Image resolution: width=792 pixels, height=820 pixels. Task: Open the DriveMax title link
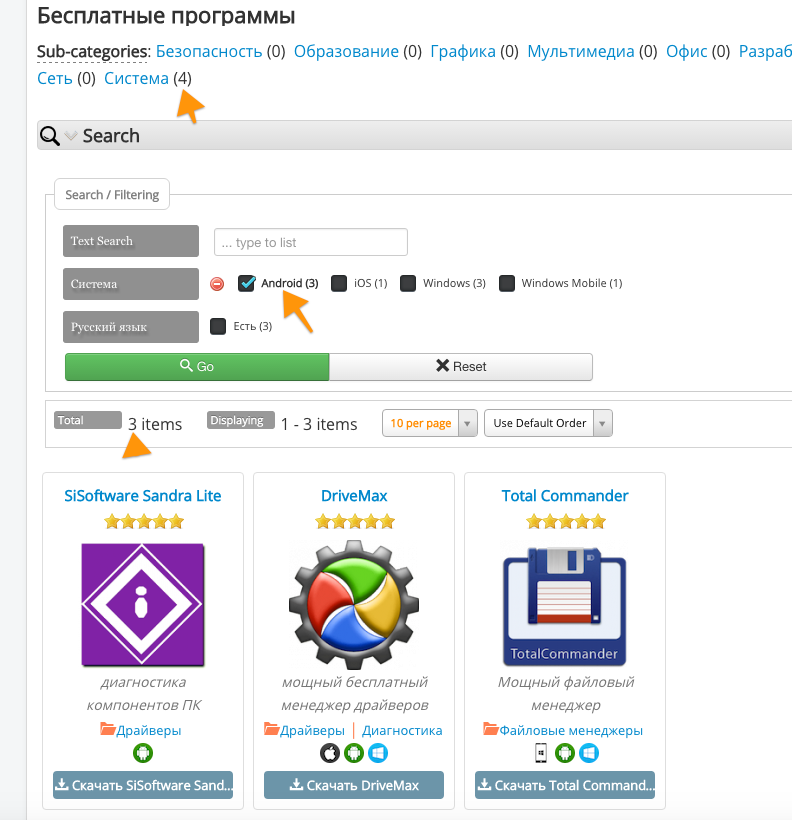coord(354,496)
